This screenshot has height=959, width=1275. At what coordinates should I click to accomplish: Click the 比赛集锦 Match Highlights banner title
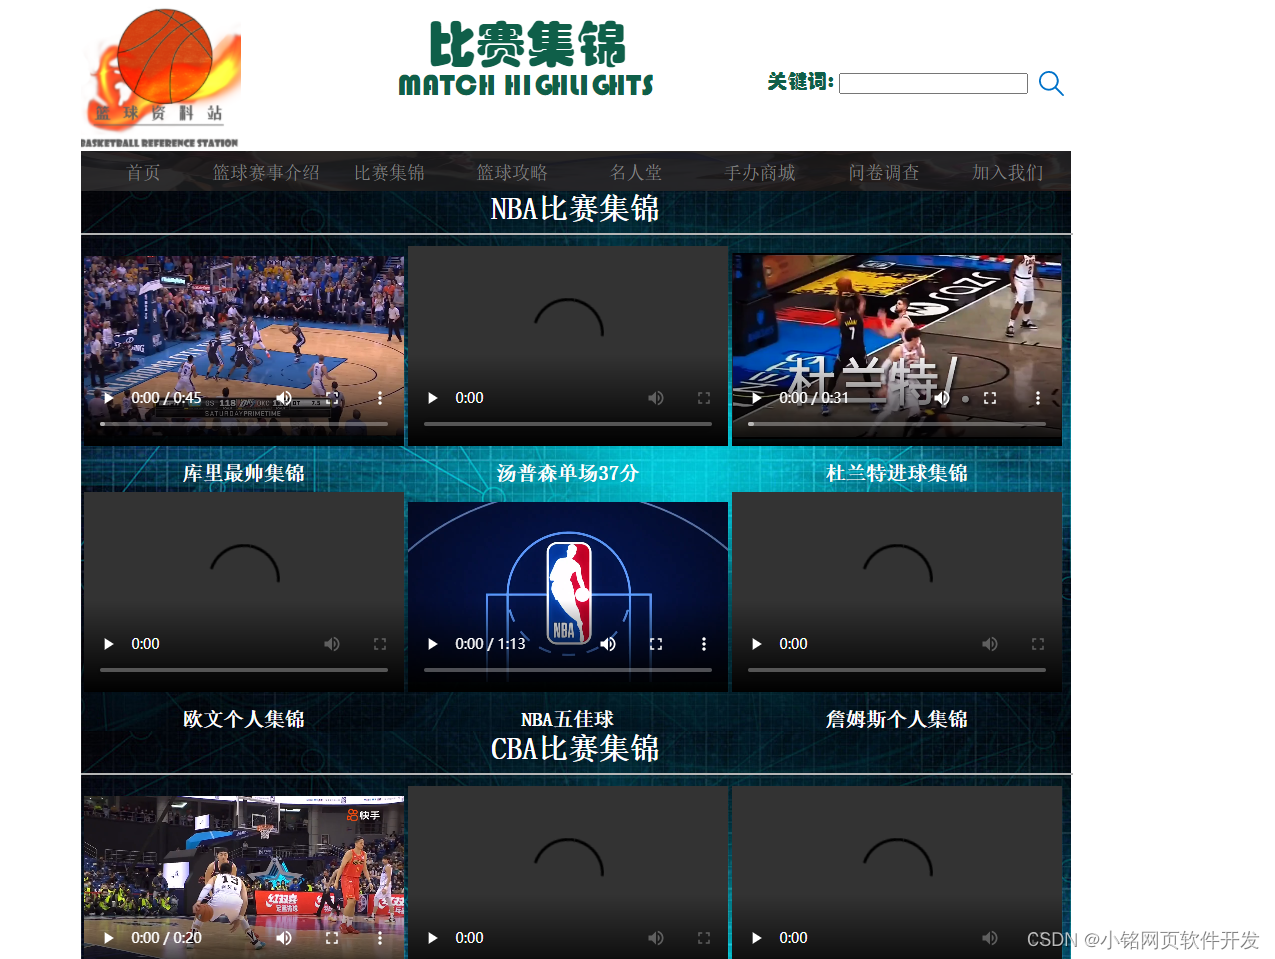pos(526,60)
